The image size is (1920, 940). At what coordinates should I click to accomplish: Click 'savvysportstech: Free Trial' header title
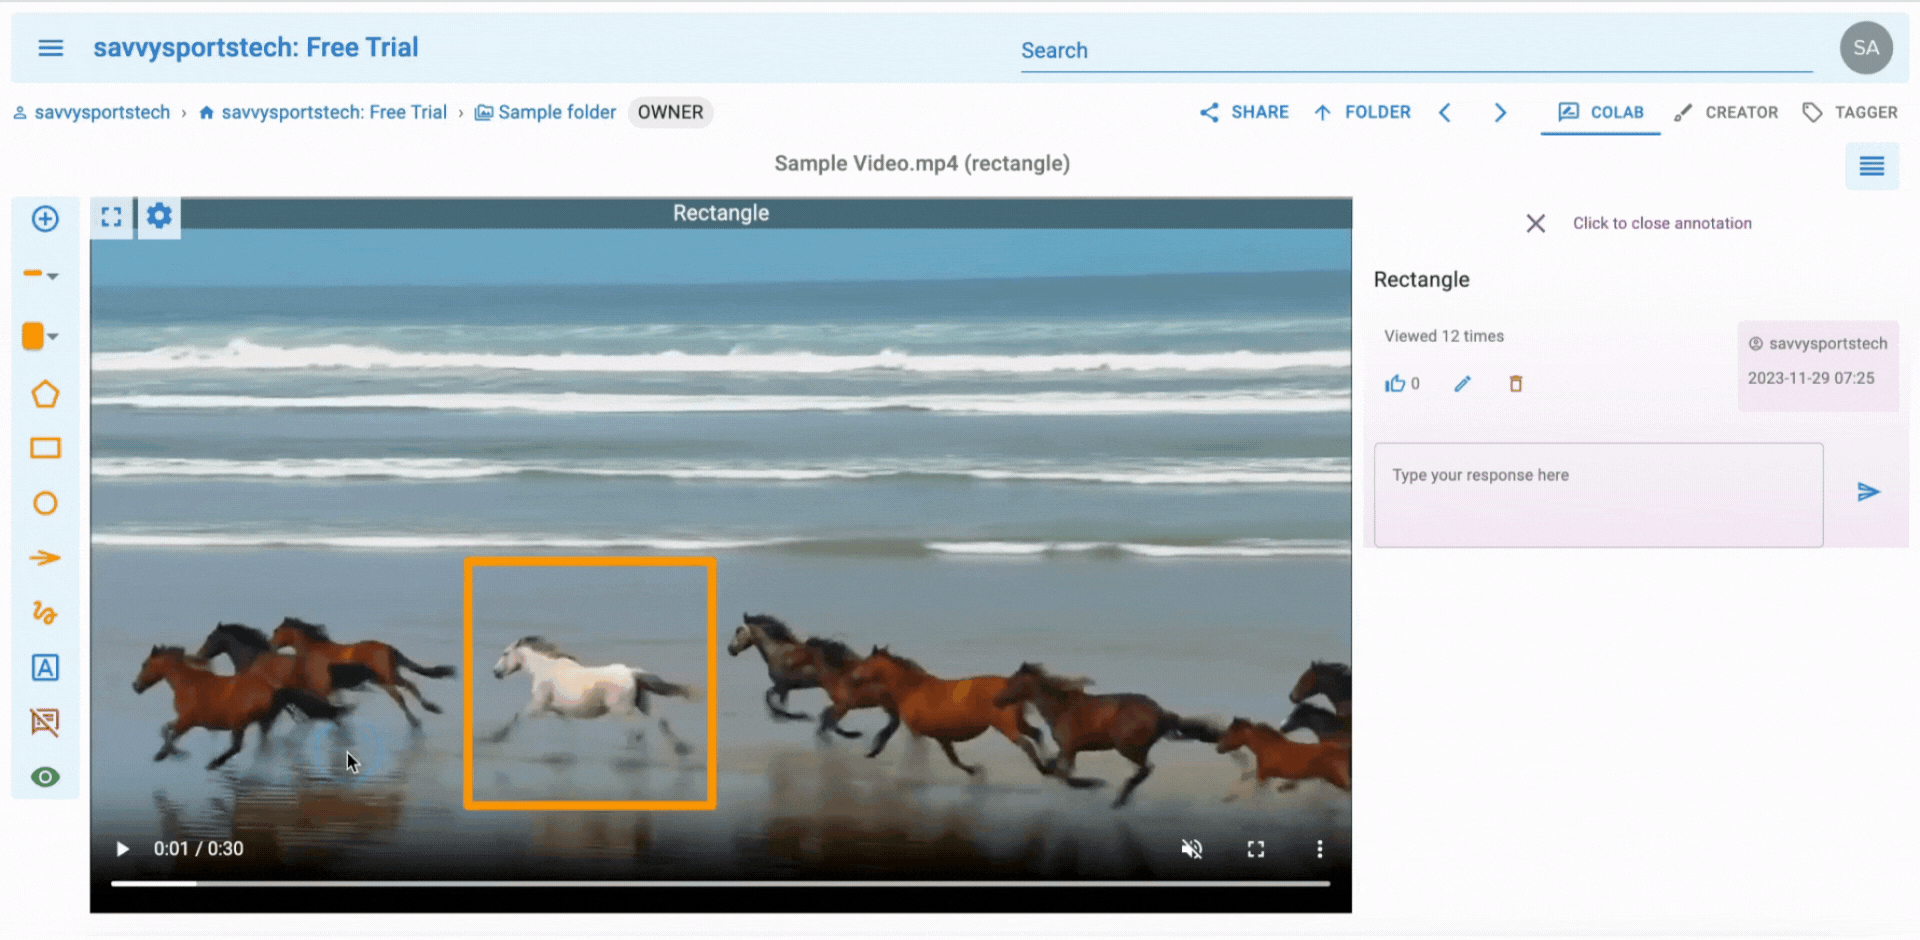click(256, 47)
